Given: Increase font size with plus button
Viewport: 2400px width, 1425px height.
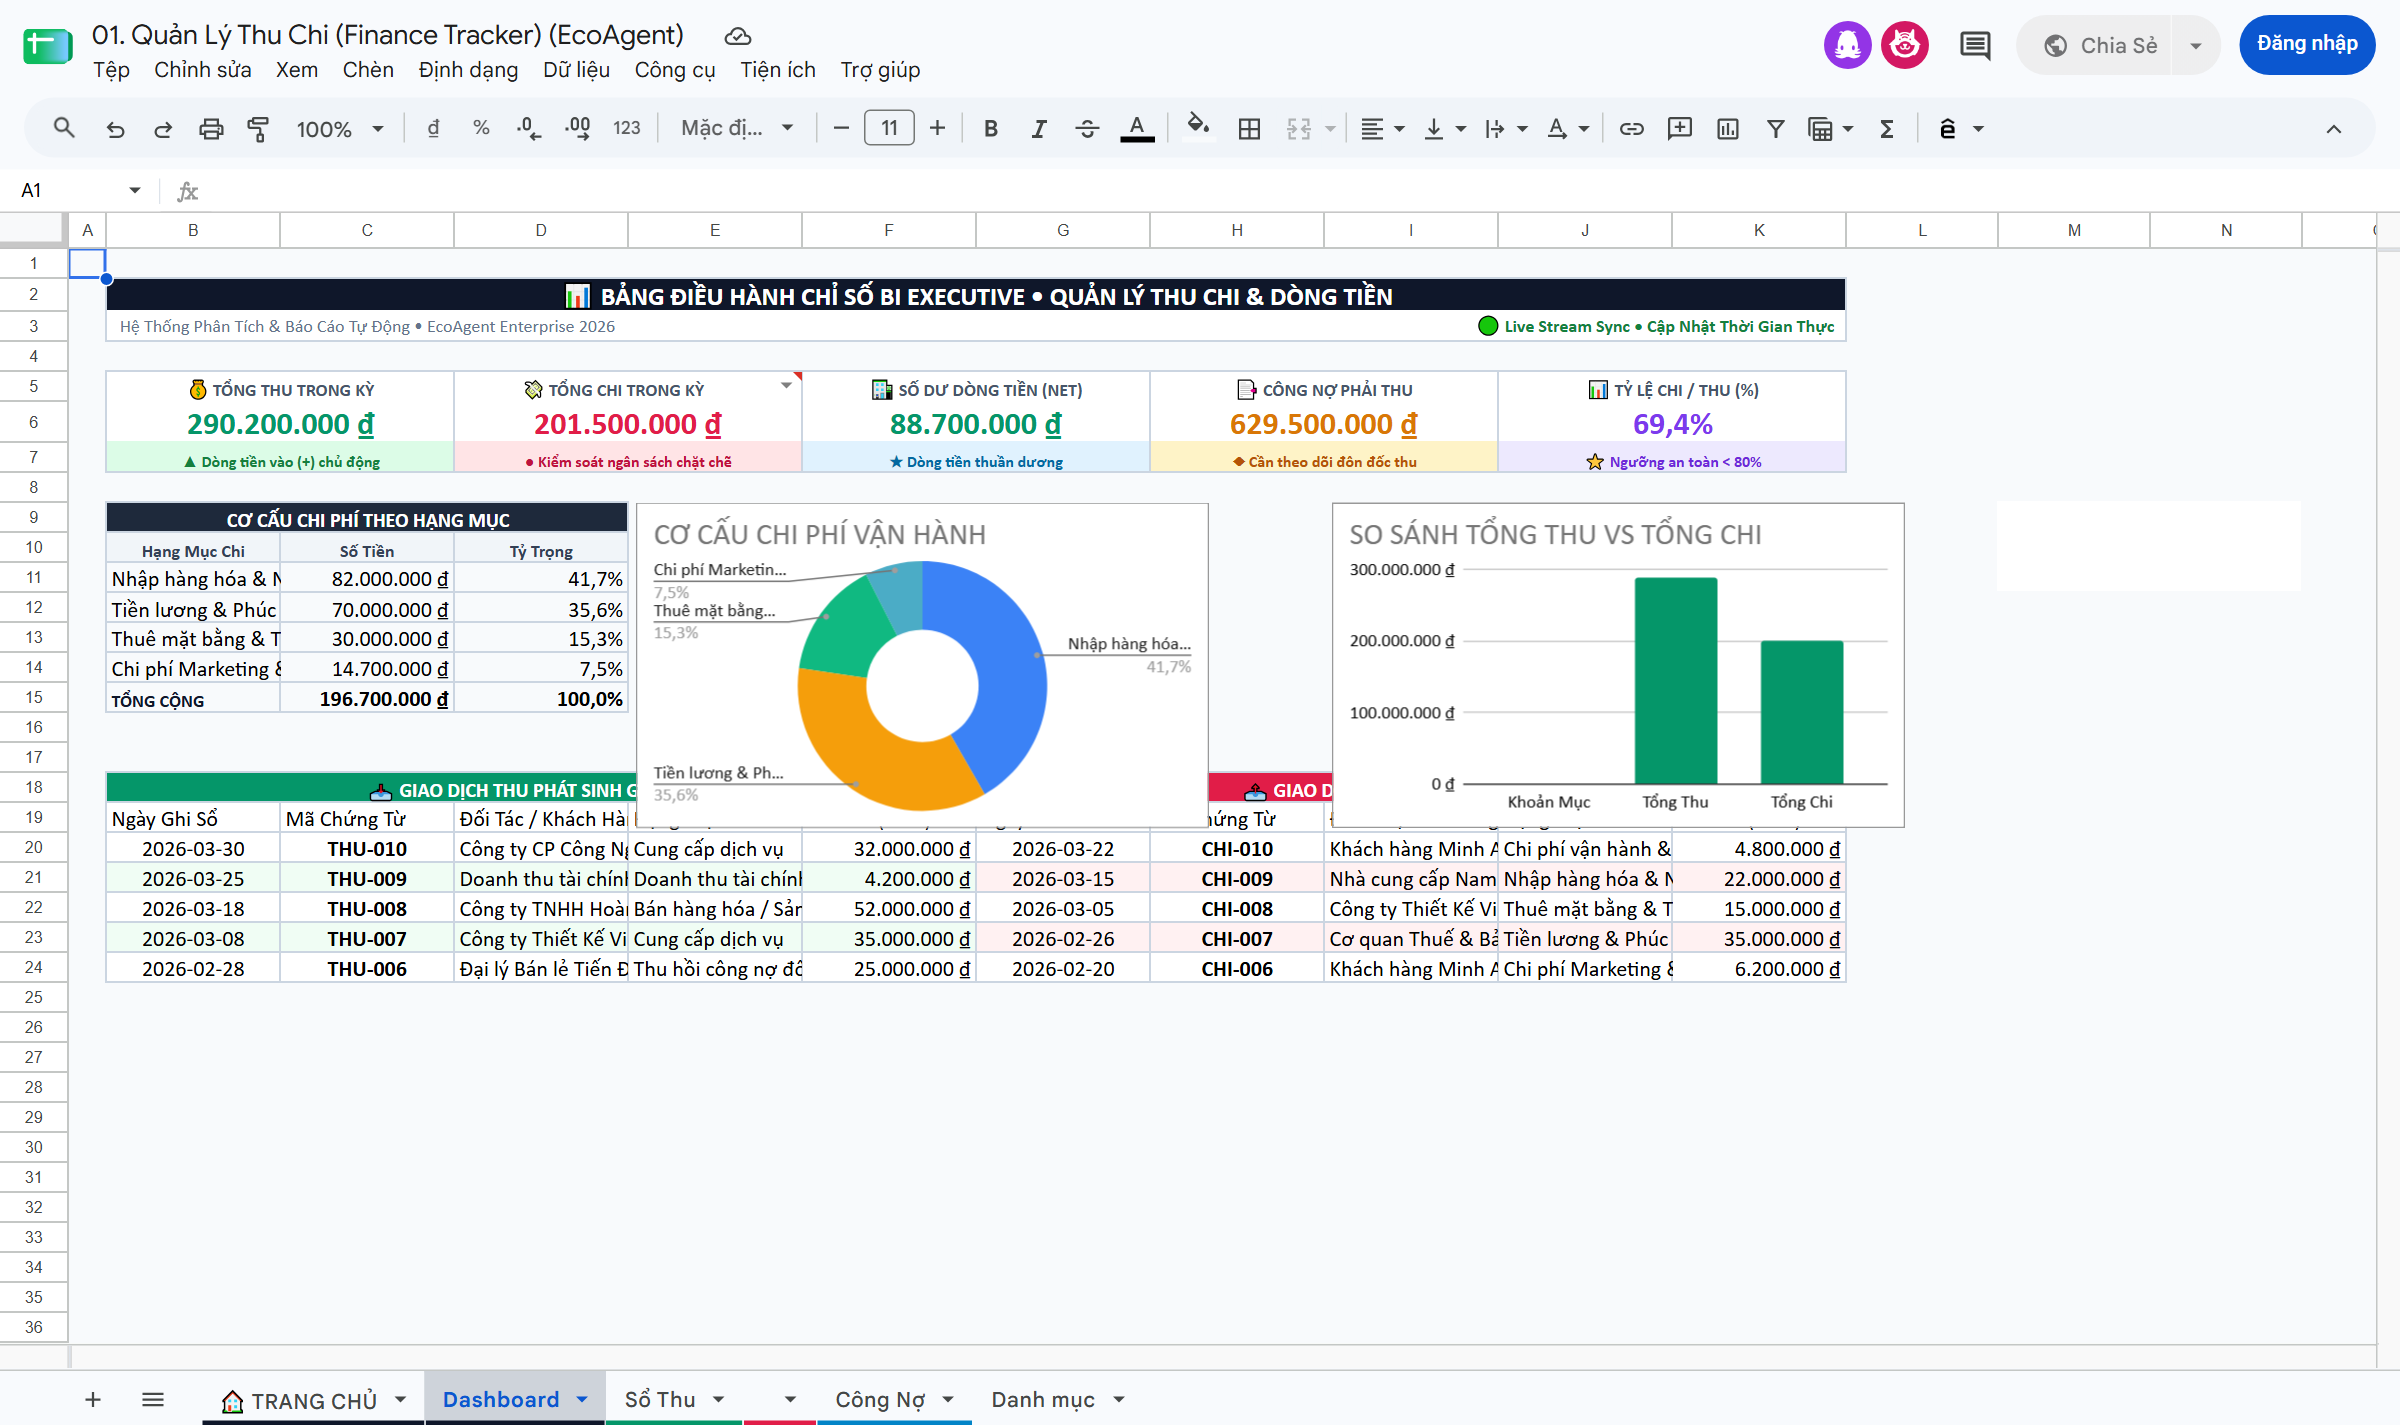Looking at the screenshot, I should click(937, 128).
